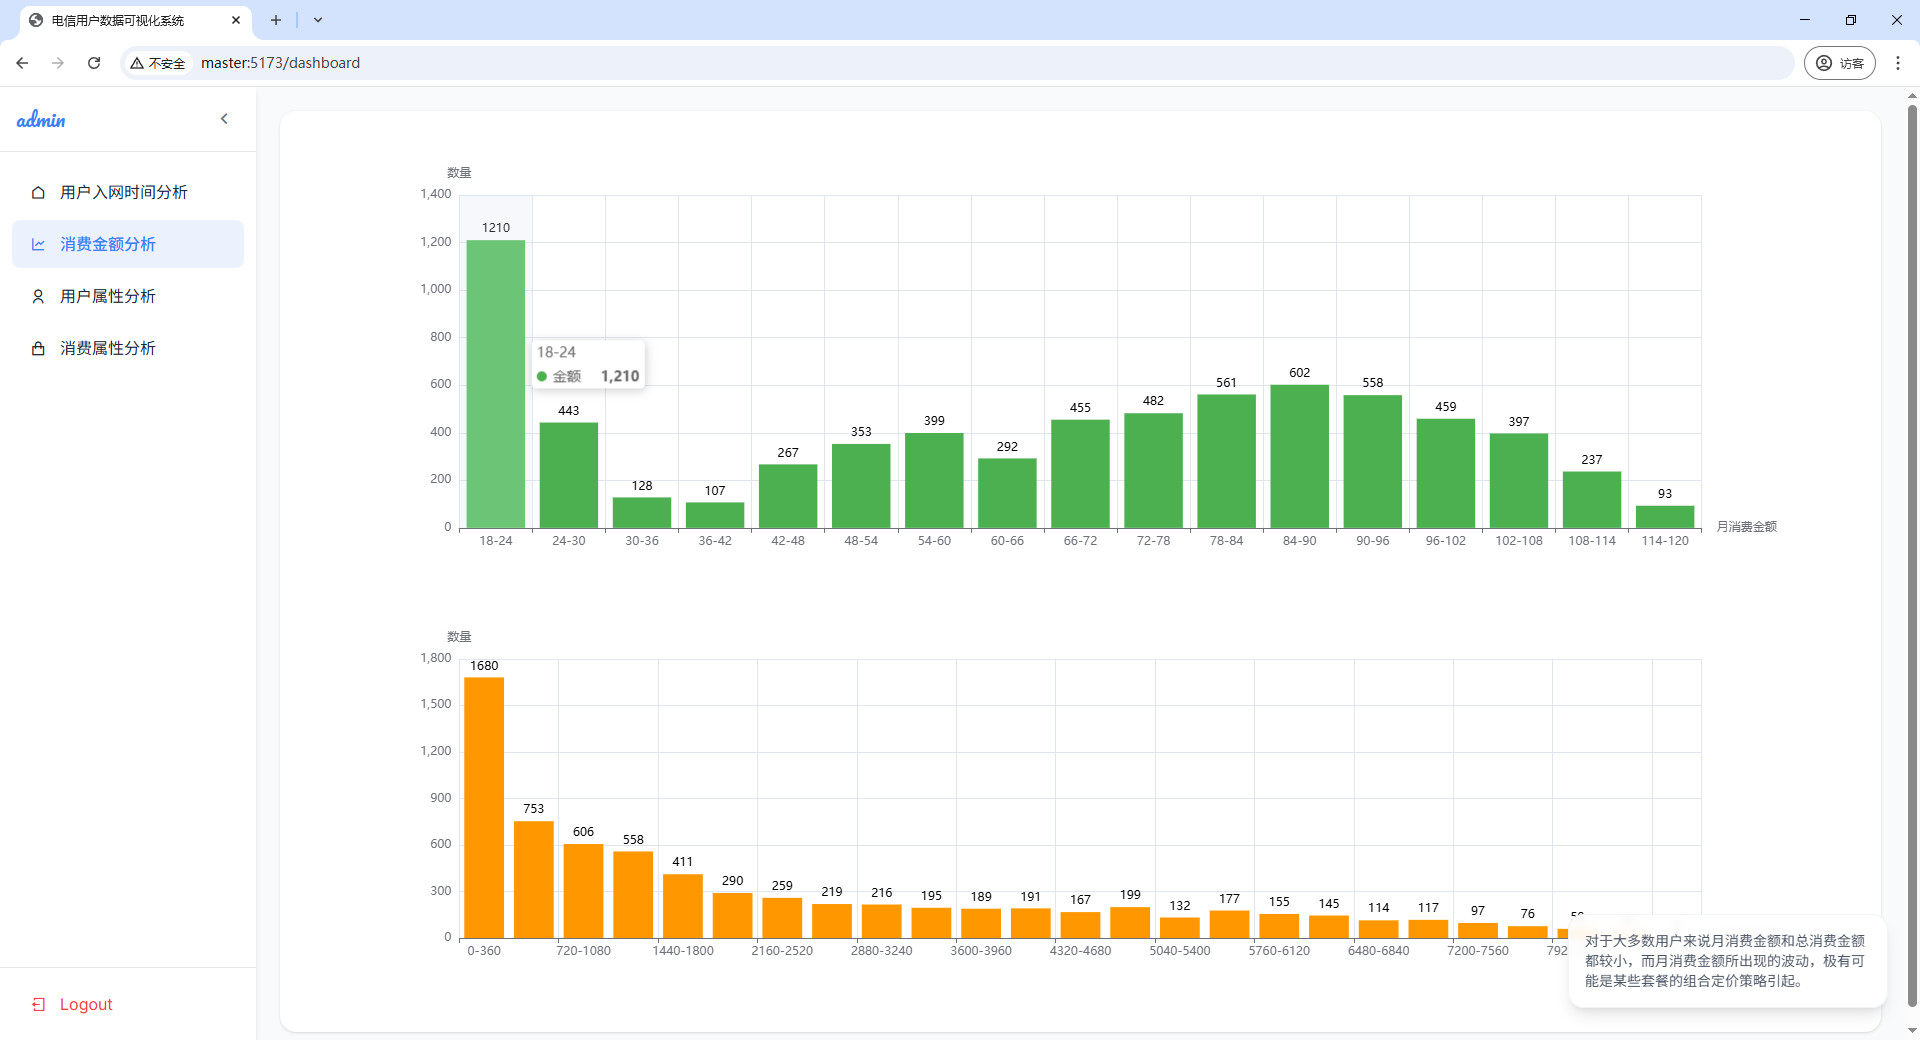Select 消费金额分析 menu item
1920x1040 pixels.
tap(128, 244)
